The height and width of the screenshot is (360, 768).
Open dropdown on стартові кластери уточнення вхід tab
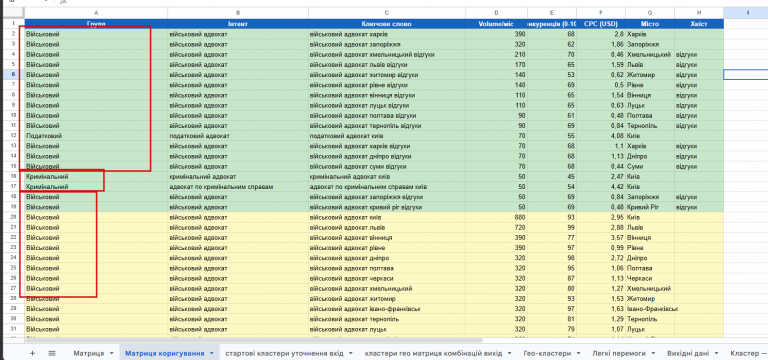[352, 353]
